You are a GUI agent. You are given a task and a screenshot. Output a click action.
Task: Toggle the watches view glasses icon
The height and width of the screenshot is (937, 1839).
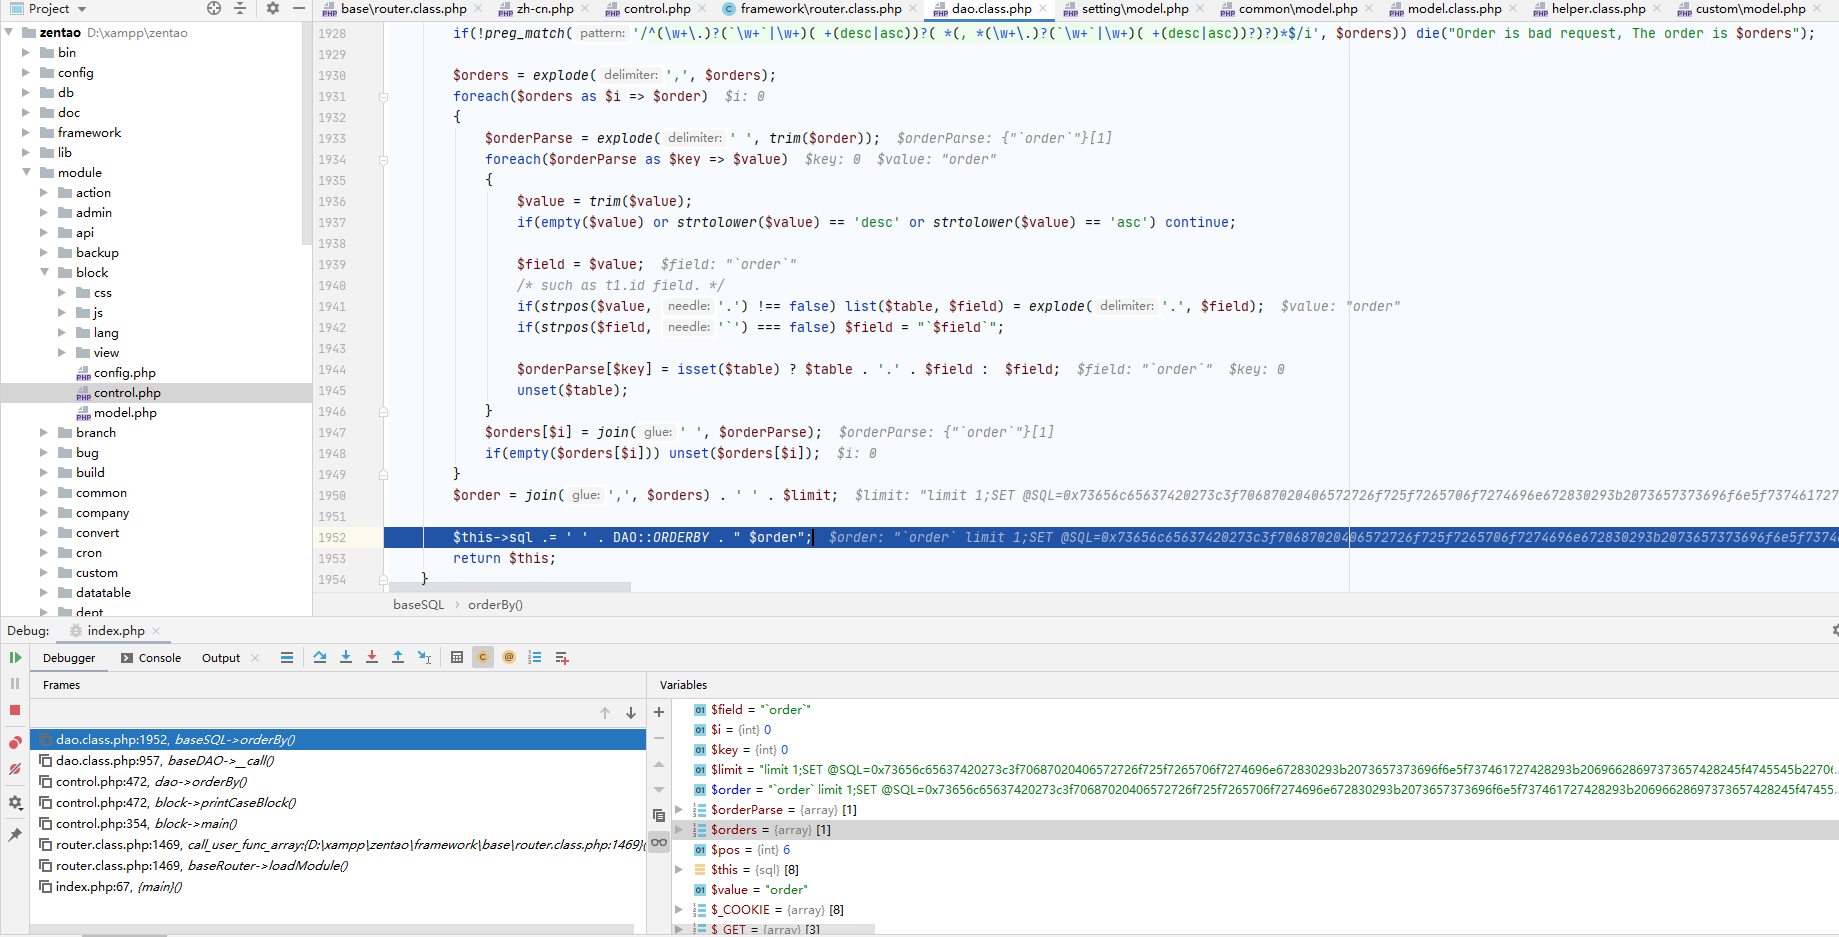click(659, 842)
